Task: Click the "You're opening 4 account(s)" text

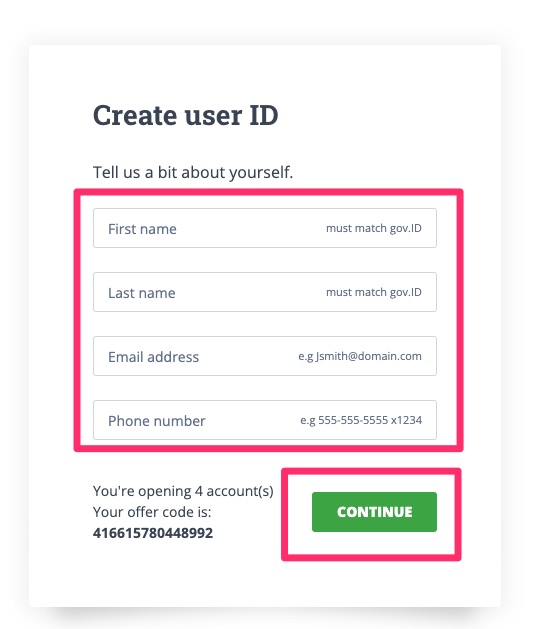Action: coord(183,491)
